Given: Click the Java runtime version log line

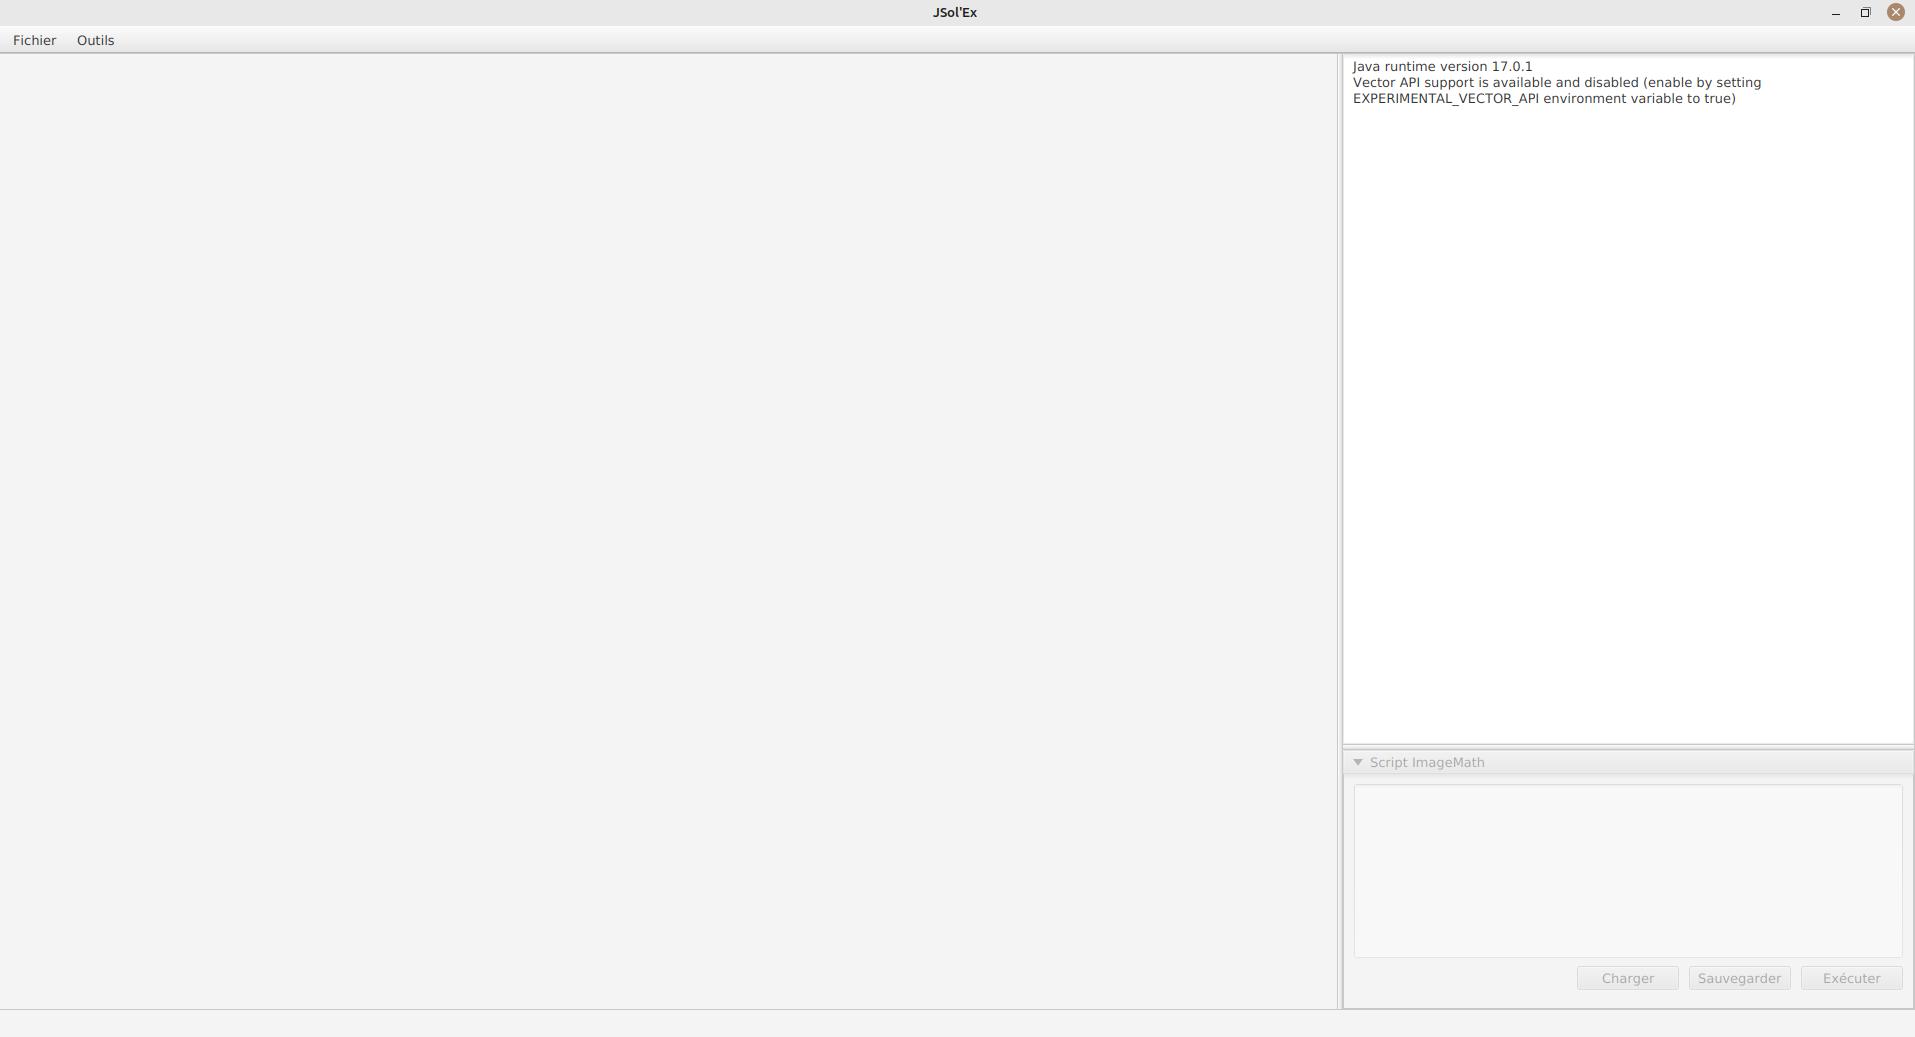Looking at the screenshot, I should tap(1442, 66).
